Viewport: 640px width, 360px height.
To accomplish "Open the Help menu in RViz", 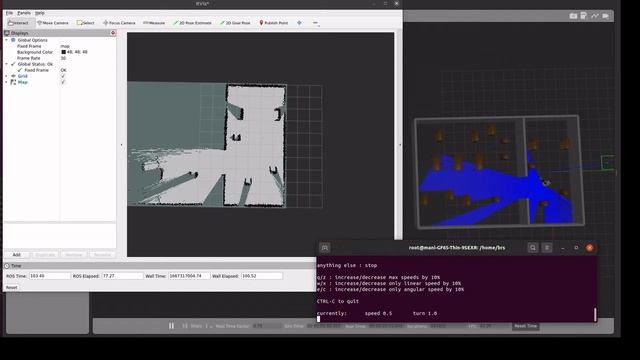I will (x=40, y=13).
